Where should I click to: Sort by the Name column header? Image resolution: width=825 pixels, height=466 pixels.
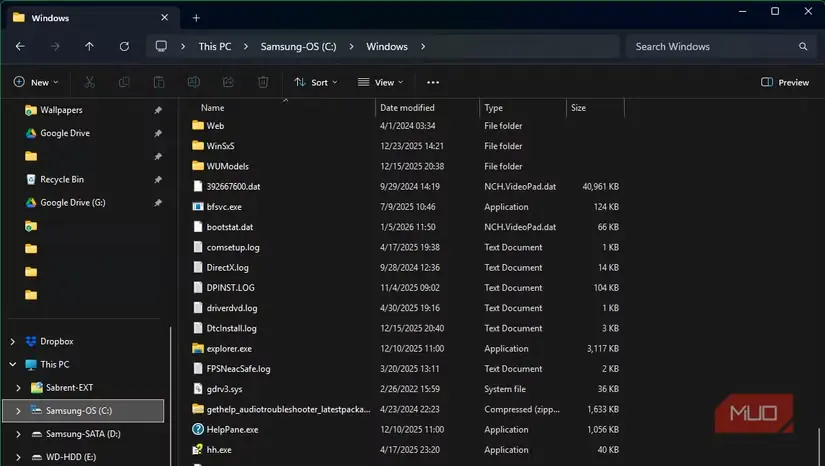click(213, 107)
